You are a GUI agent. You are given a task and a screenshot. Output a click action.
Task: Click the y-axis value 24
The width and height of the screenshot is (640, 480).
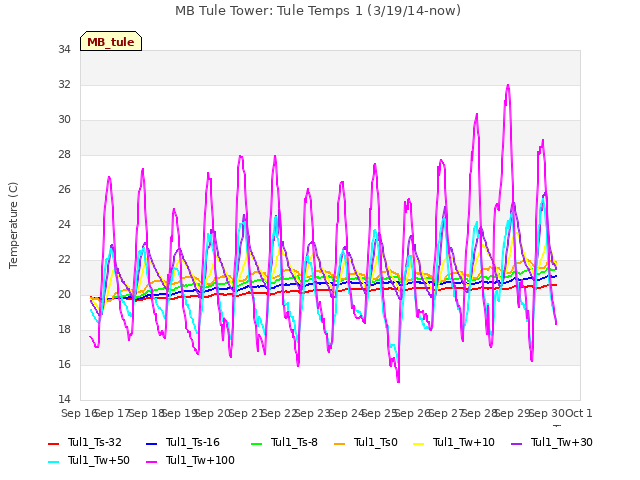(x=64, y=224)
